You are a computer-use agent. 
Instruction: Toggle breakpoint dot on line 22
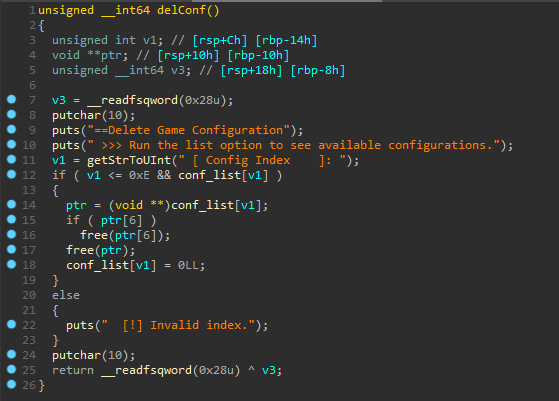(x=11, y=324)
